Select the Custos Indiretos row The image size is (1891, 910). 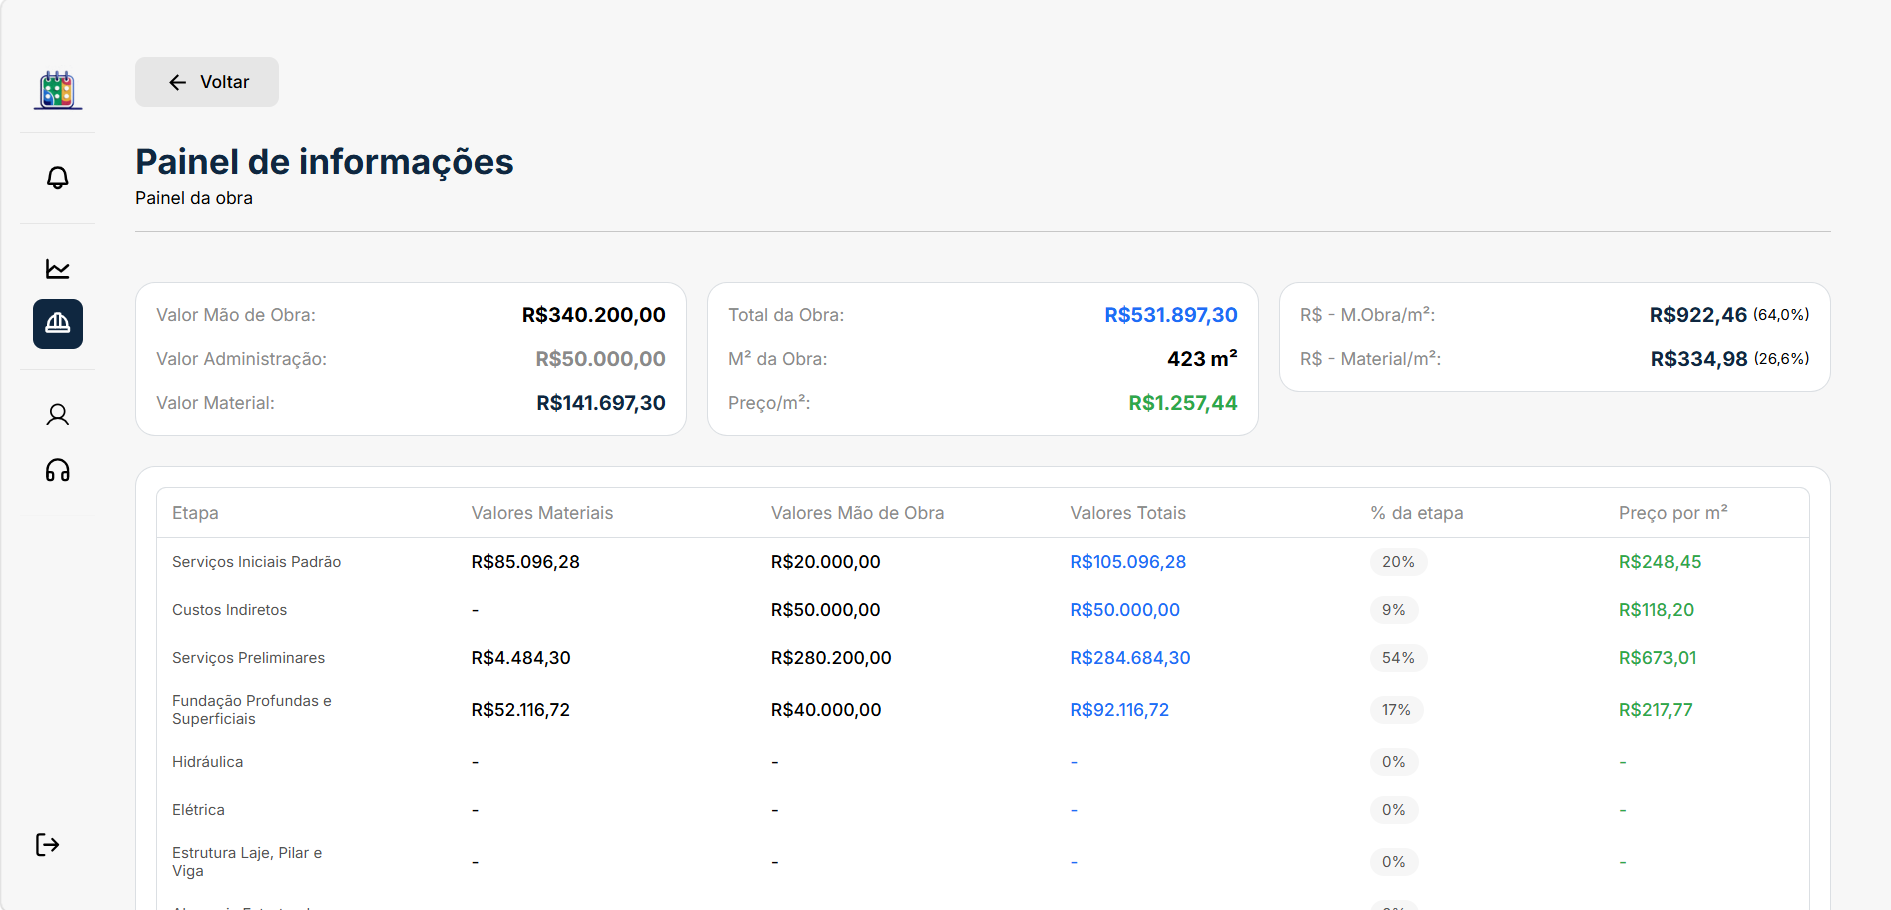pos(983,610)
